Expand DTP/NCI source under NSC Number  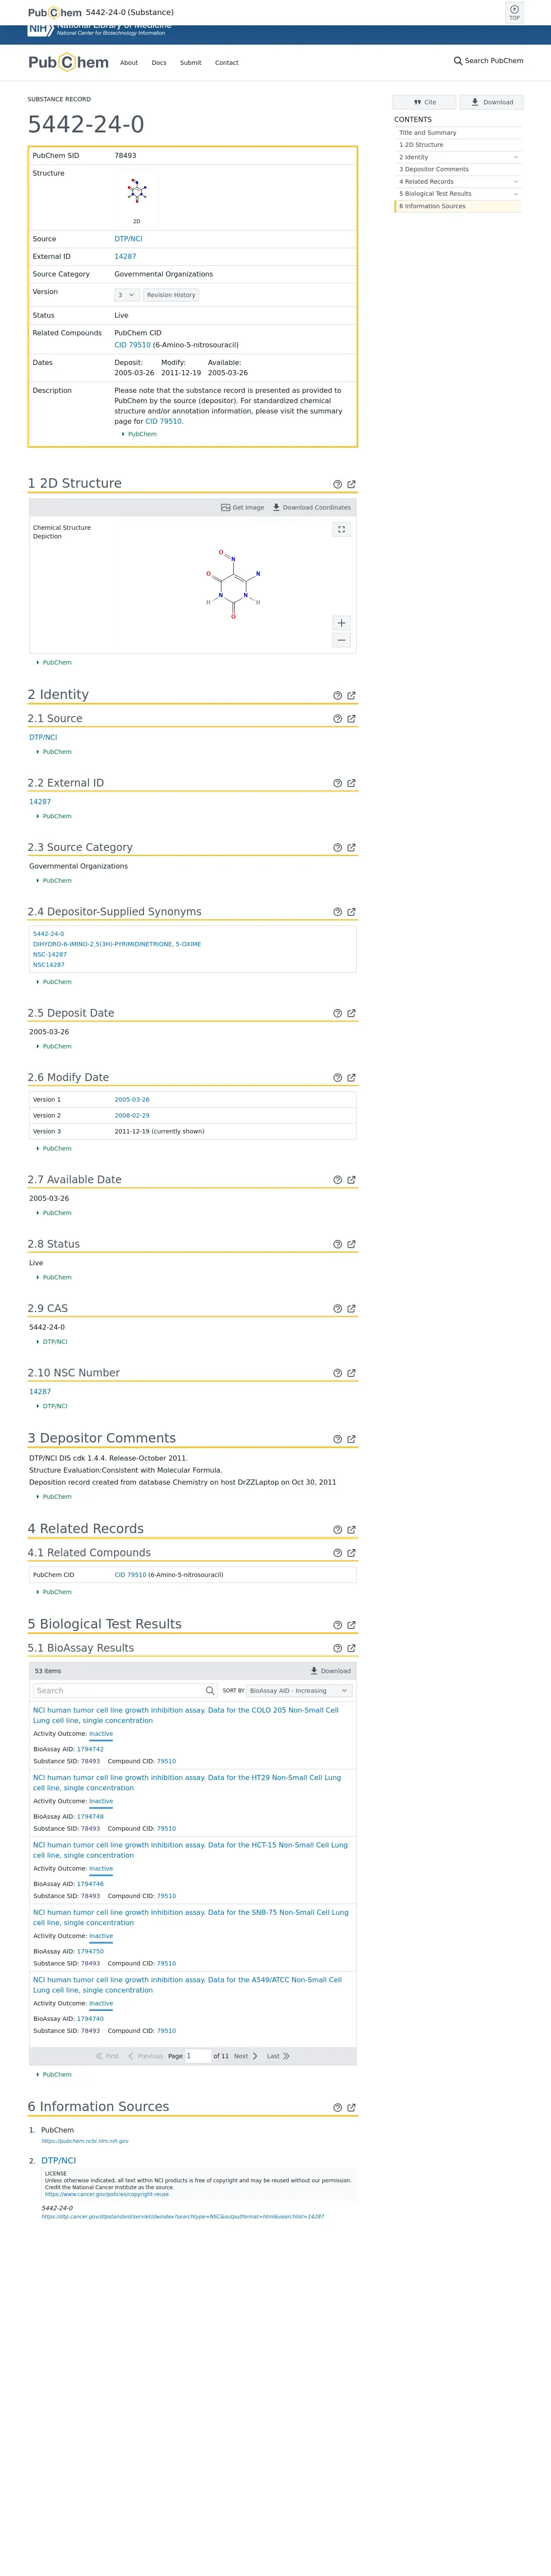pos(52,1406)
